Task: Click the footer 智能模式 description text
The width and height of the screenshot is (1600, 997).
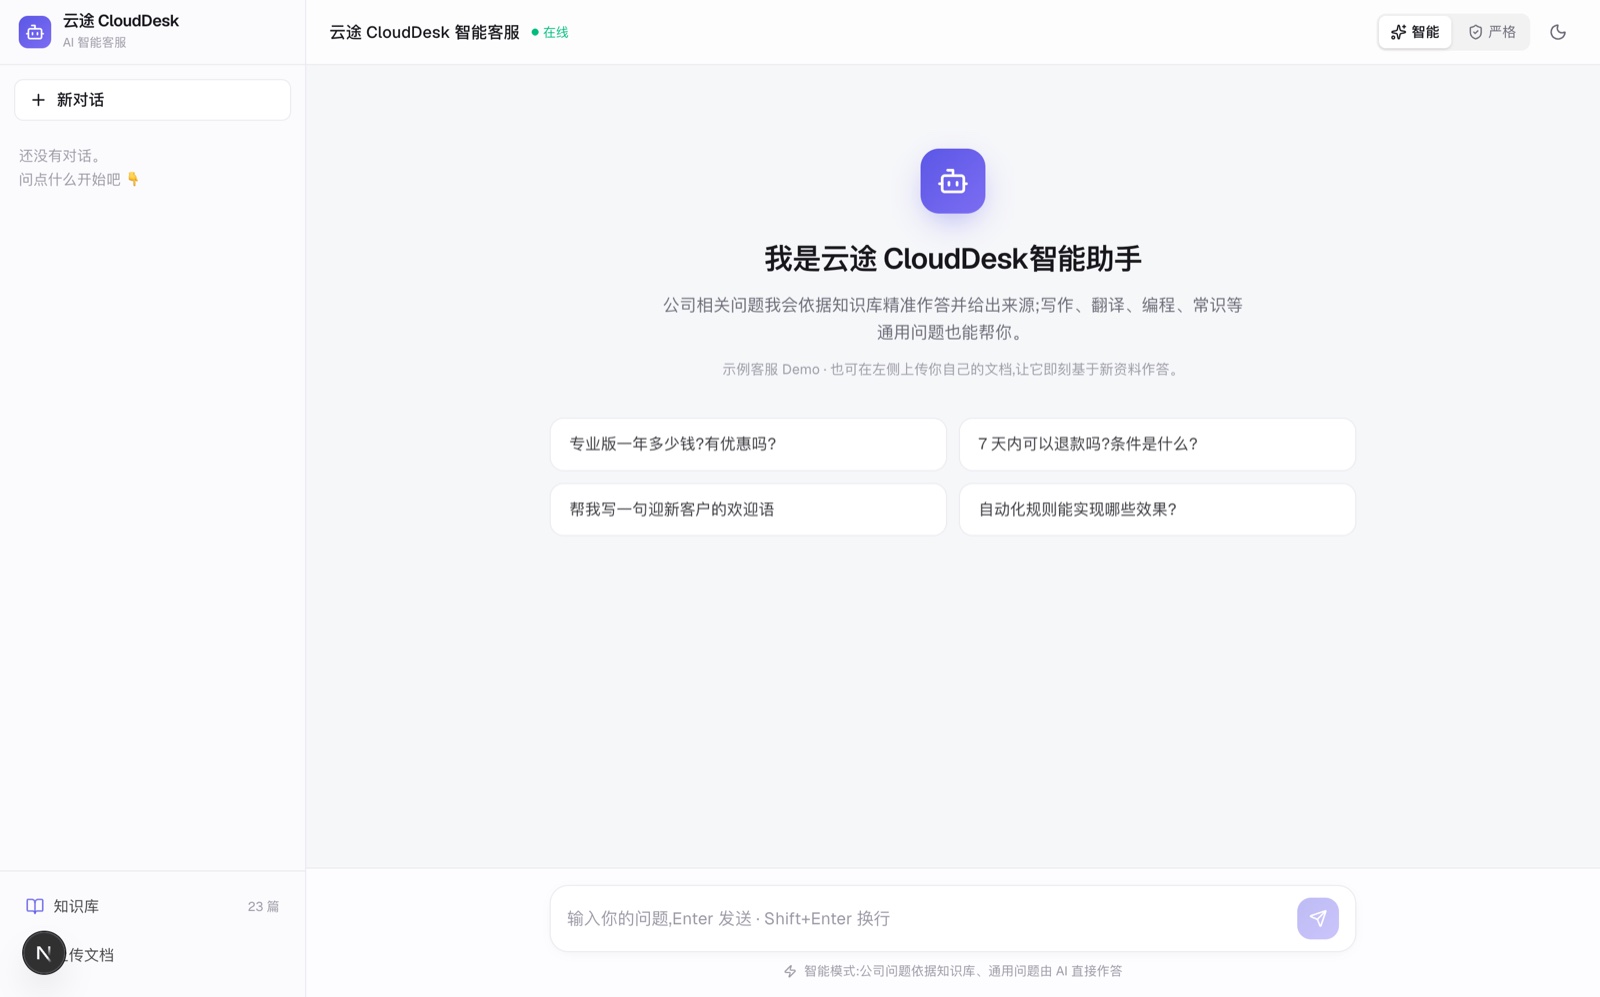Action: pyautogui.click(x=963, y=971)
